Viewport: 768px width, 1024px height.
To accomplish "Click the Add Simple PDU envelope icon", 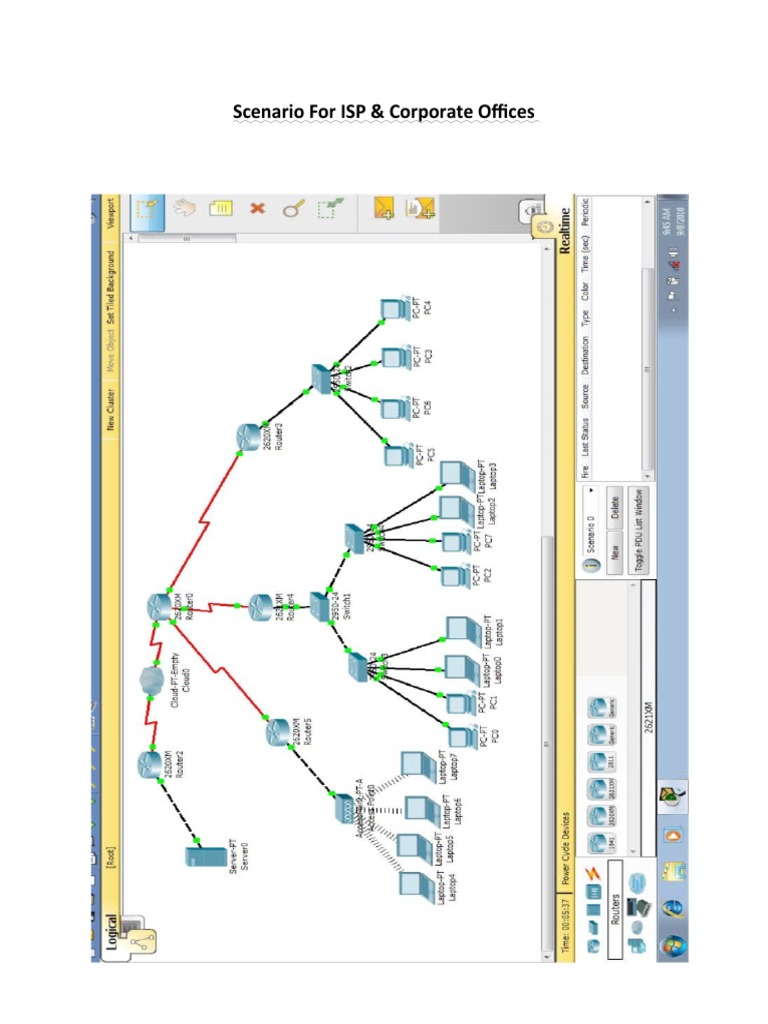I will pyautogui.click(x=384, y=208).
